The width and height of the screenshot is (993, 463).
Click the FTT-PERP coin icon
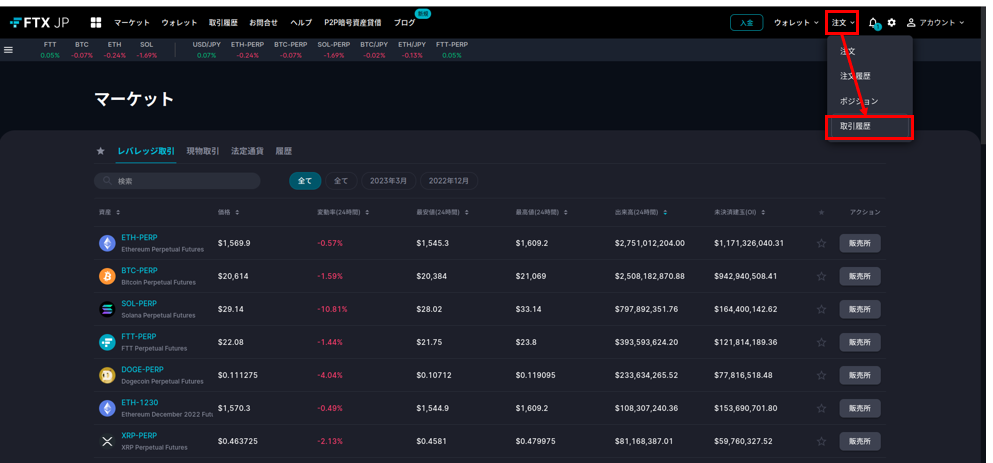click(x=107, y=342)
